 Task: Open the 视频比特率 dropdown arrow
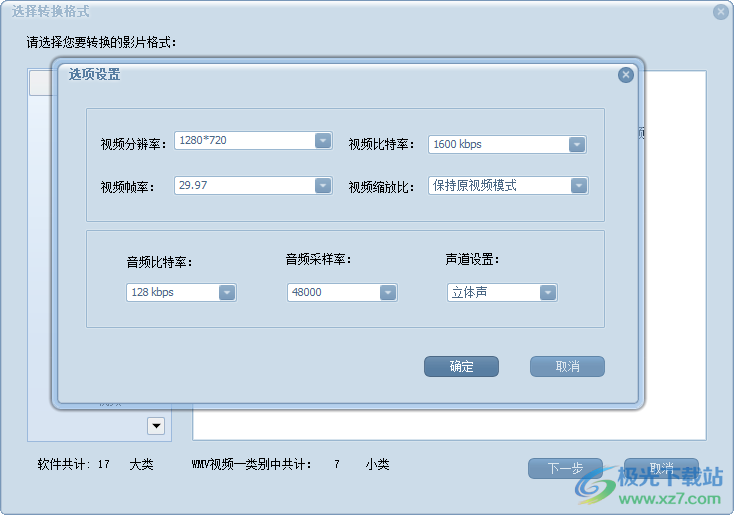(x=577, y=145)
